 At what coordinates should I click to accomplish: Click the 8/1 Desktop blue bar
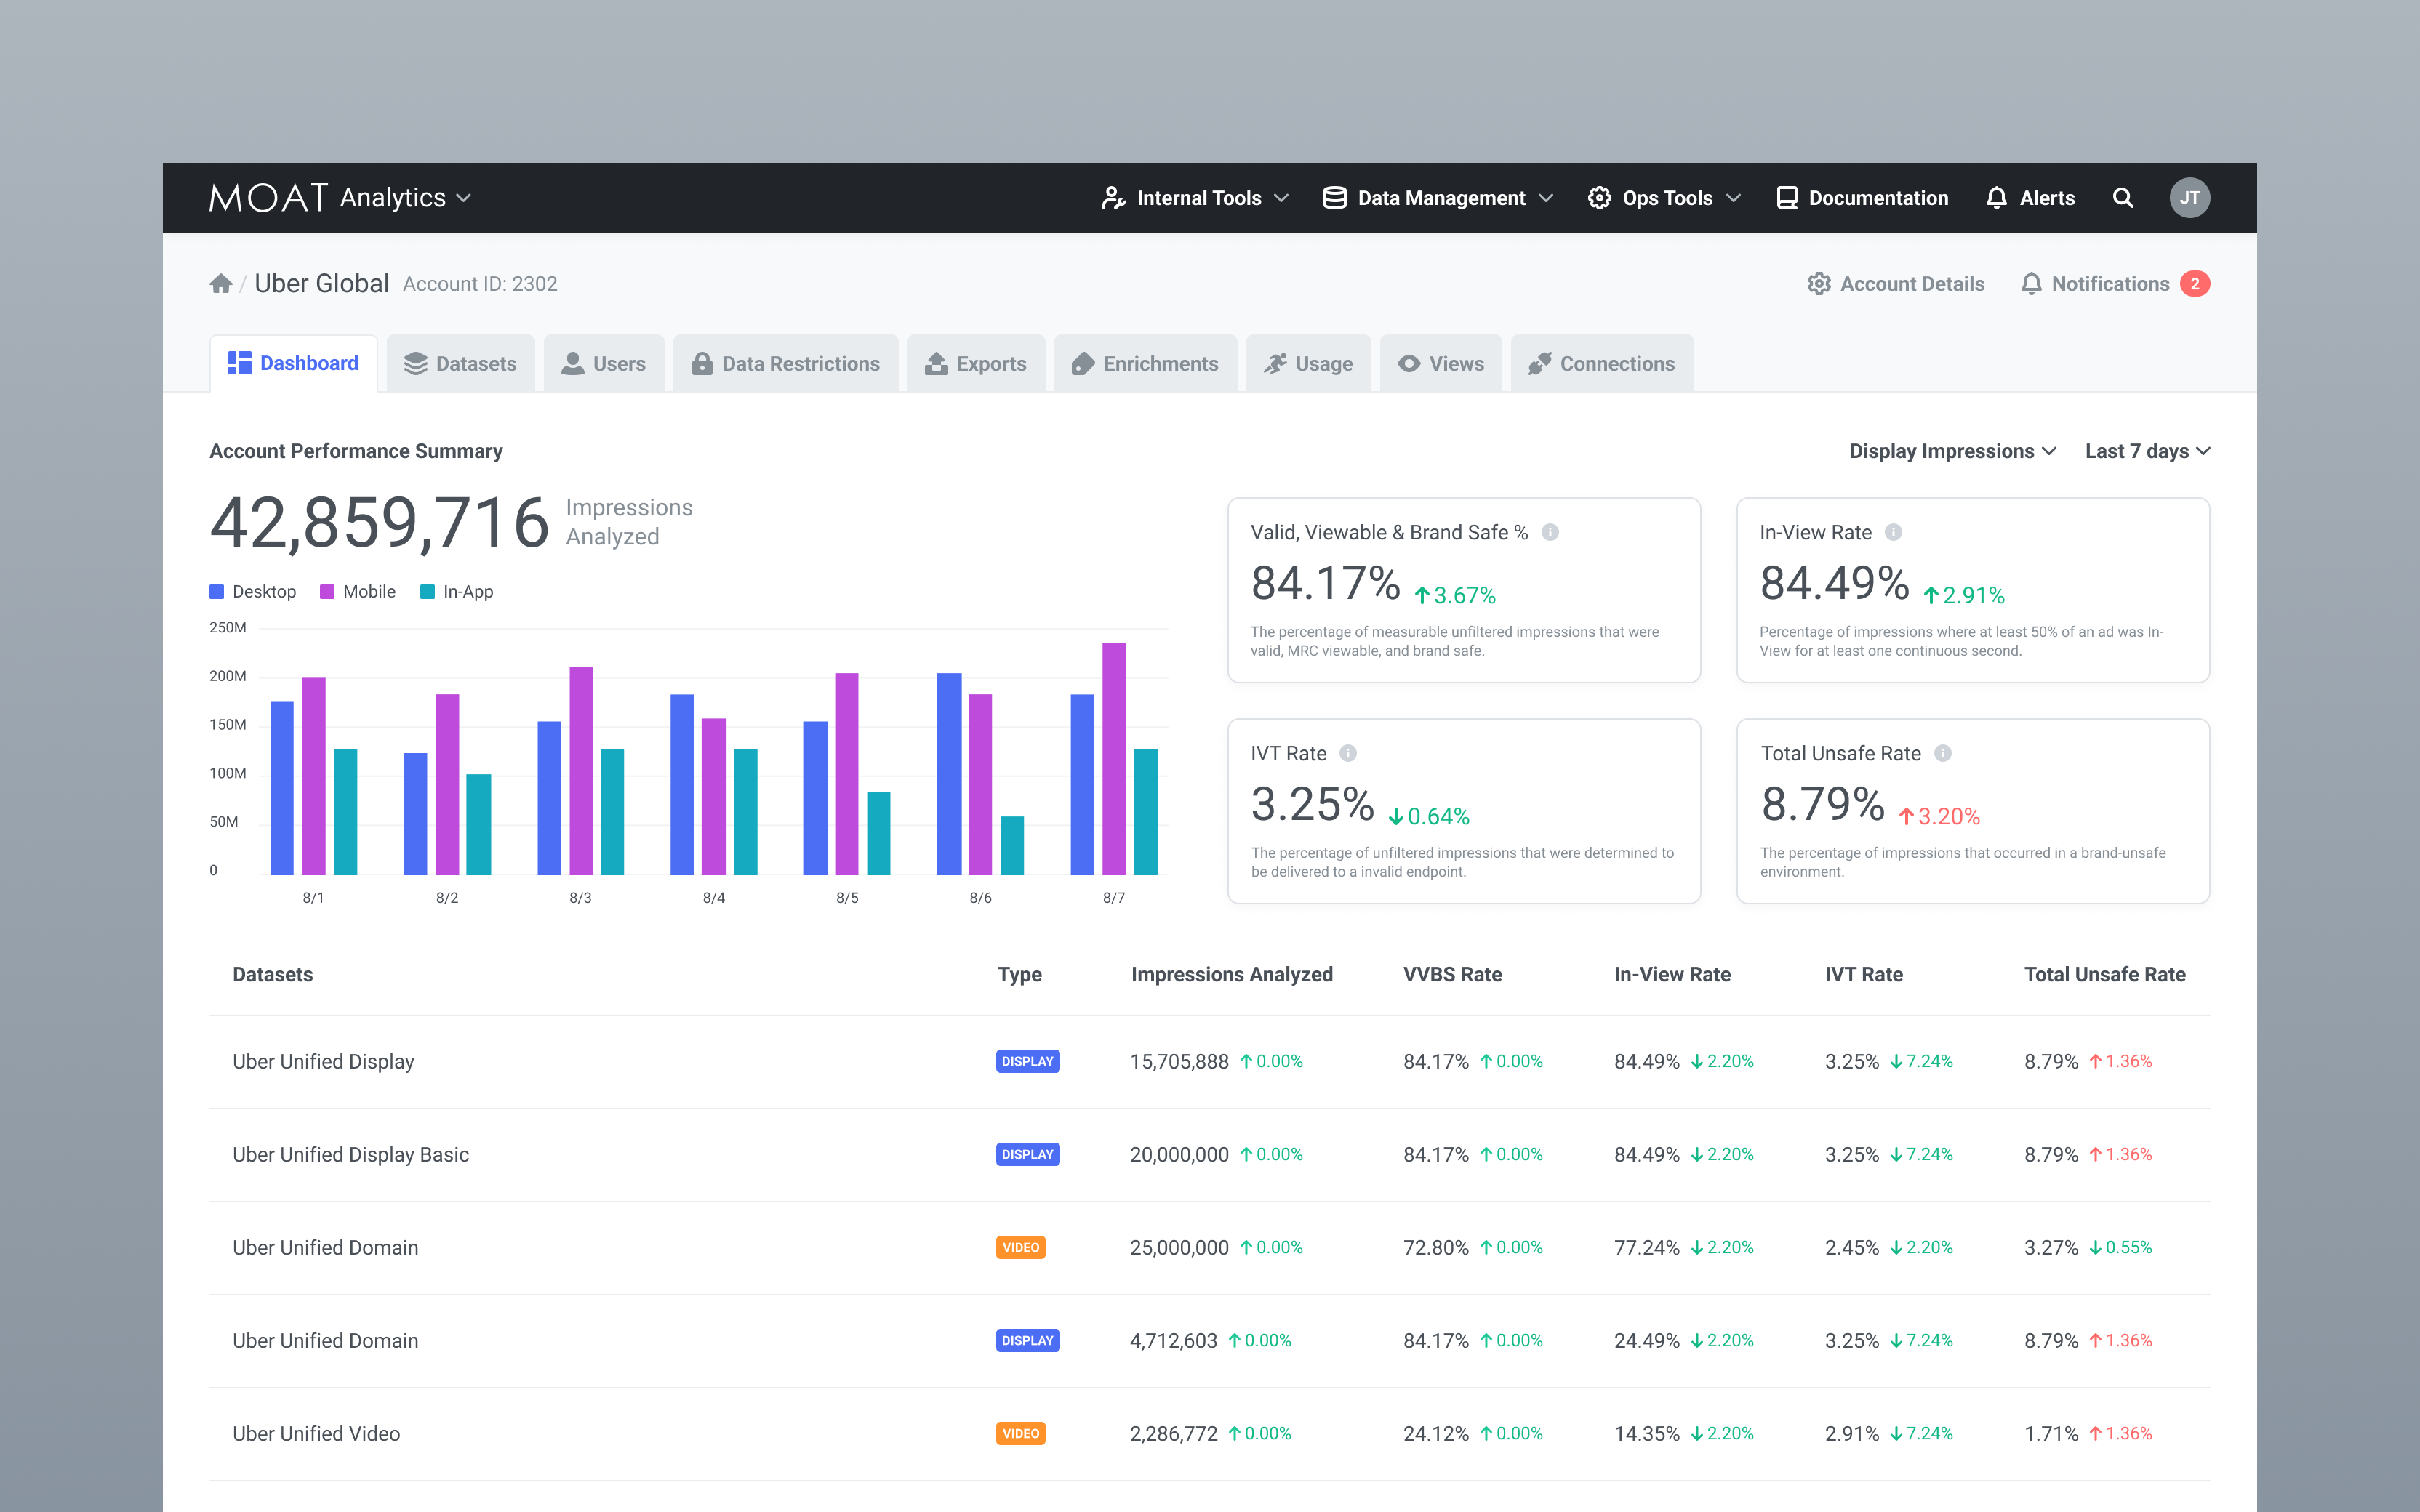pyautogui.click(x=282, y=788)
